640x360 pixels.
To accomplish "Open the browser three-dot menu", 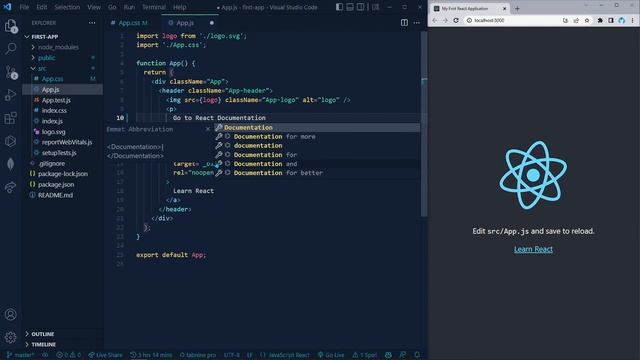I will click(633, 20).
